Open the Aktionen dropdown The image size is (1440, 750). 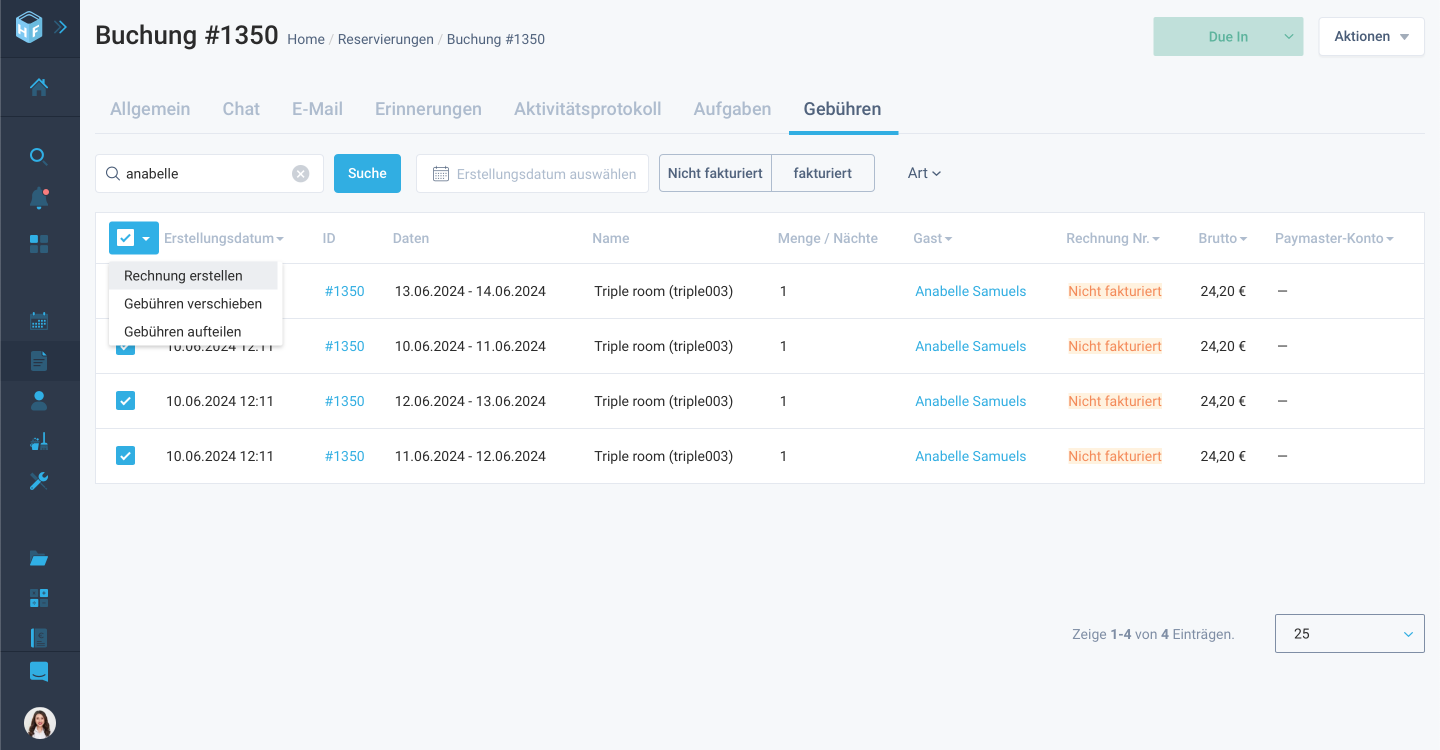tap(1371, 37)
